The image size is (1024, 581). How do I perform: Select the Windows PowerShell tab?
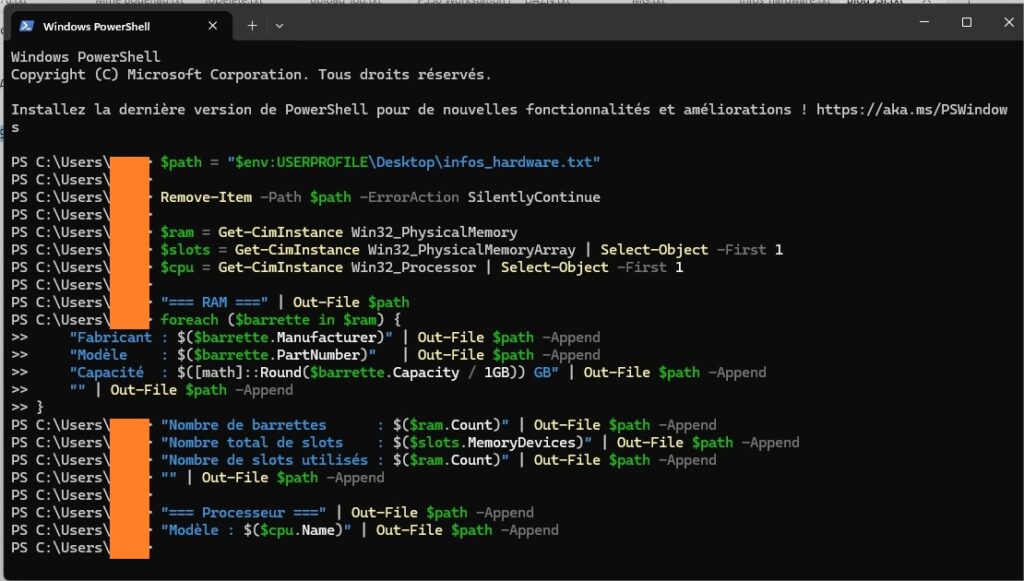(121, 26)
